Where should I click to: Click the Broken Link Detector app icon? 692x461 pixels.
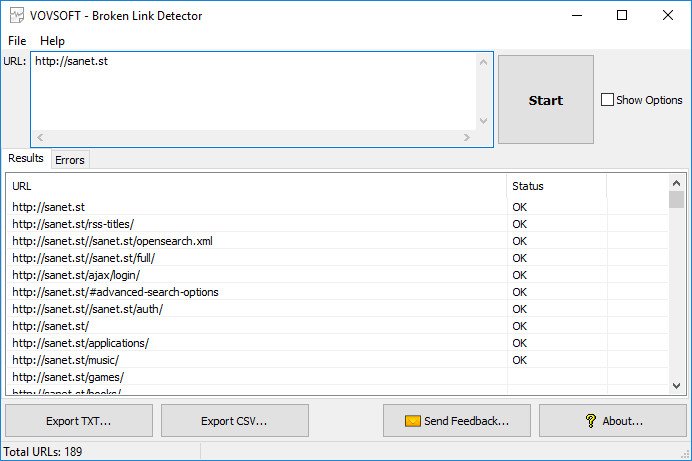coord(17,15)
